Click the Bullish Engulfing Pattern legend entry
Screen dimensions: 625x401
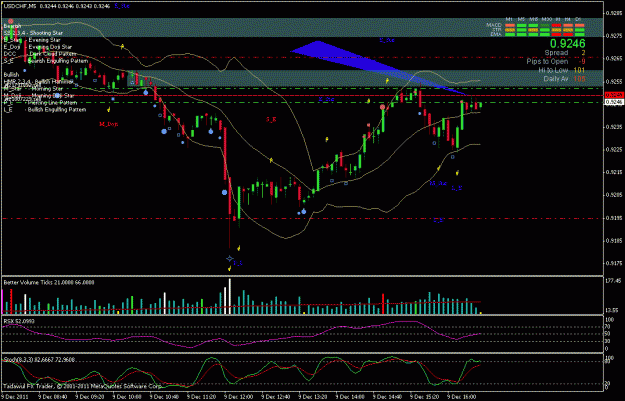(x=45, y=110)
